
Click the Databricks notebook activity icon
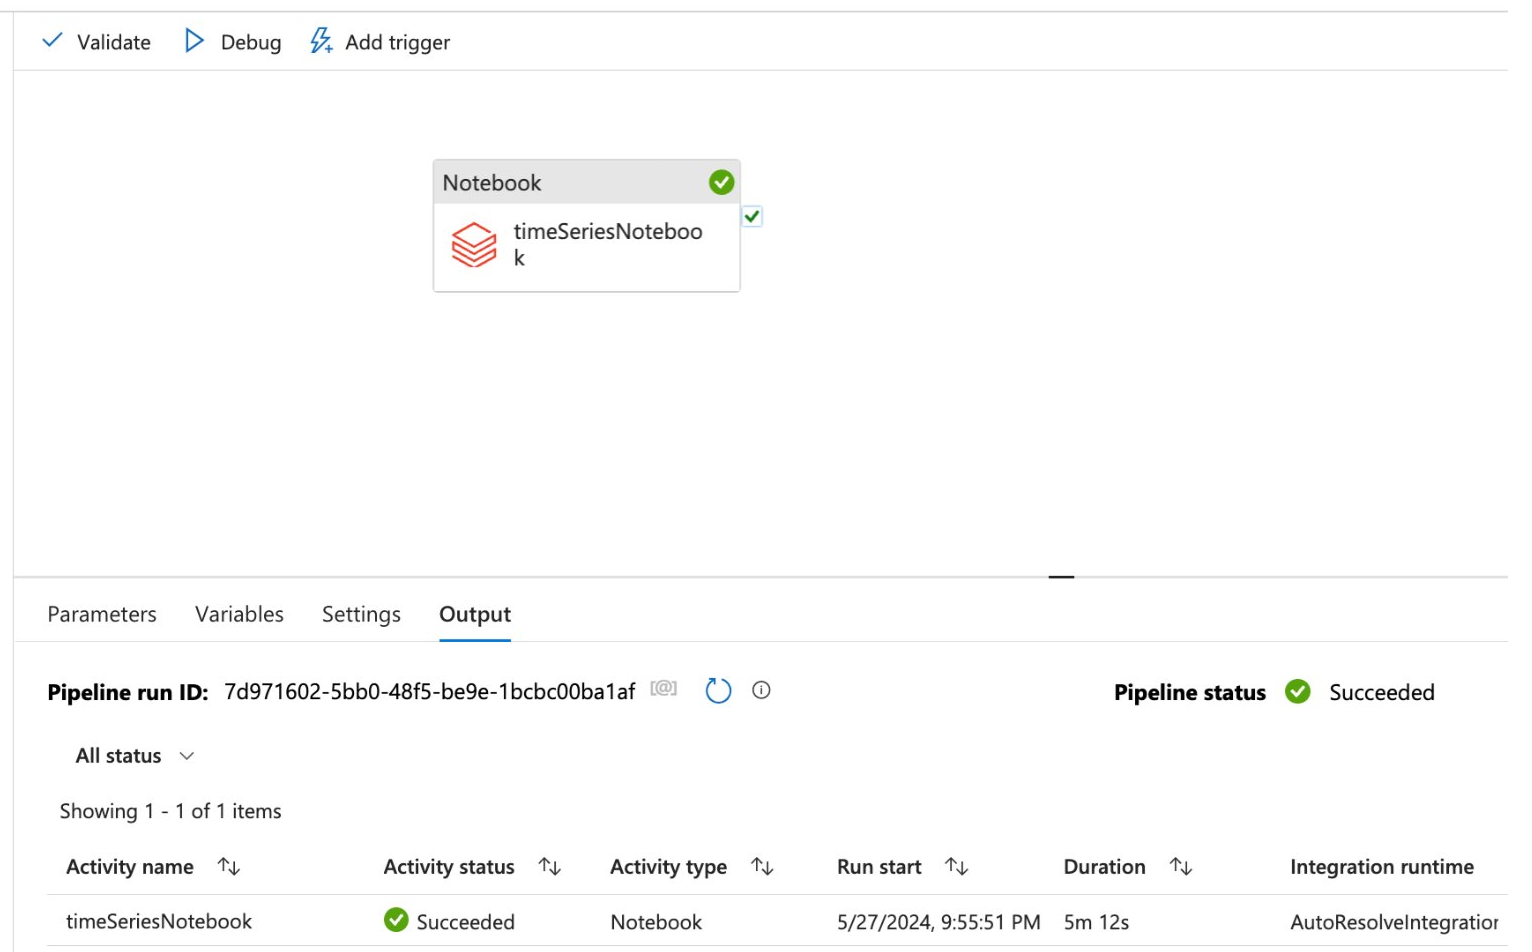point(473,245)
